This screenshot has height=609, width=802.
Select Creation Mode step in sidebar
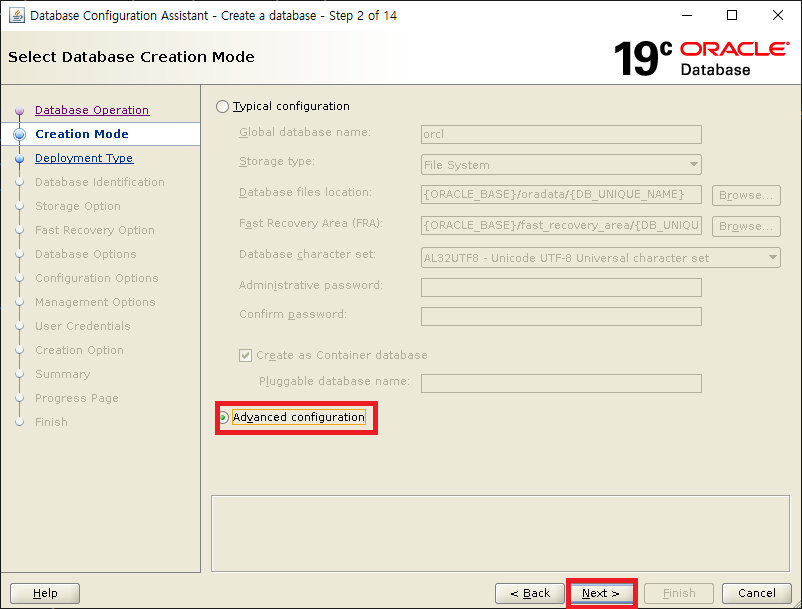pyautogui.click(x=82, y=134)
